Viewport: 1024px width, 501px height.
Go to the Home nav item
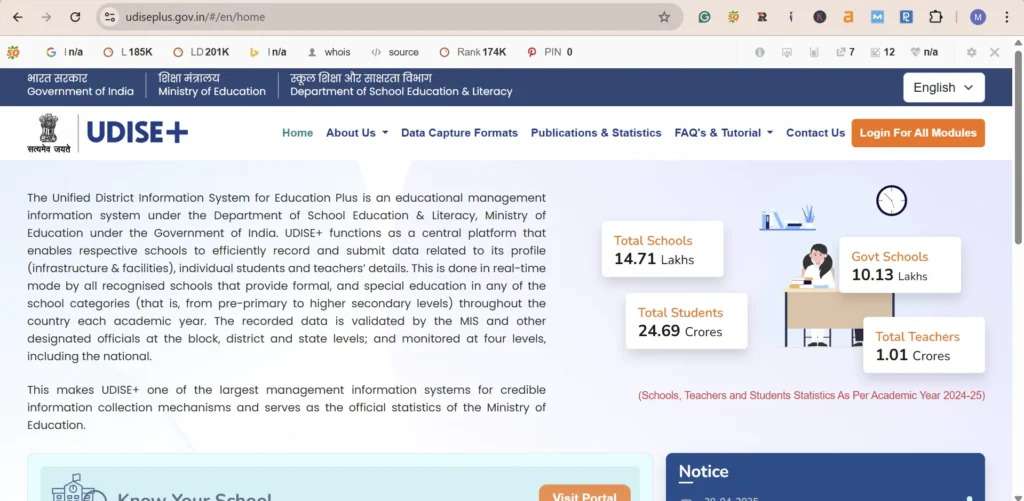pyautogui.click(x=297, y=133)
